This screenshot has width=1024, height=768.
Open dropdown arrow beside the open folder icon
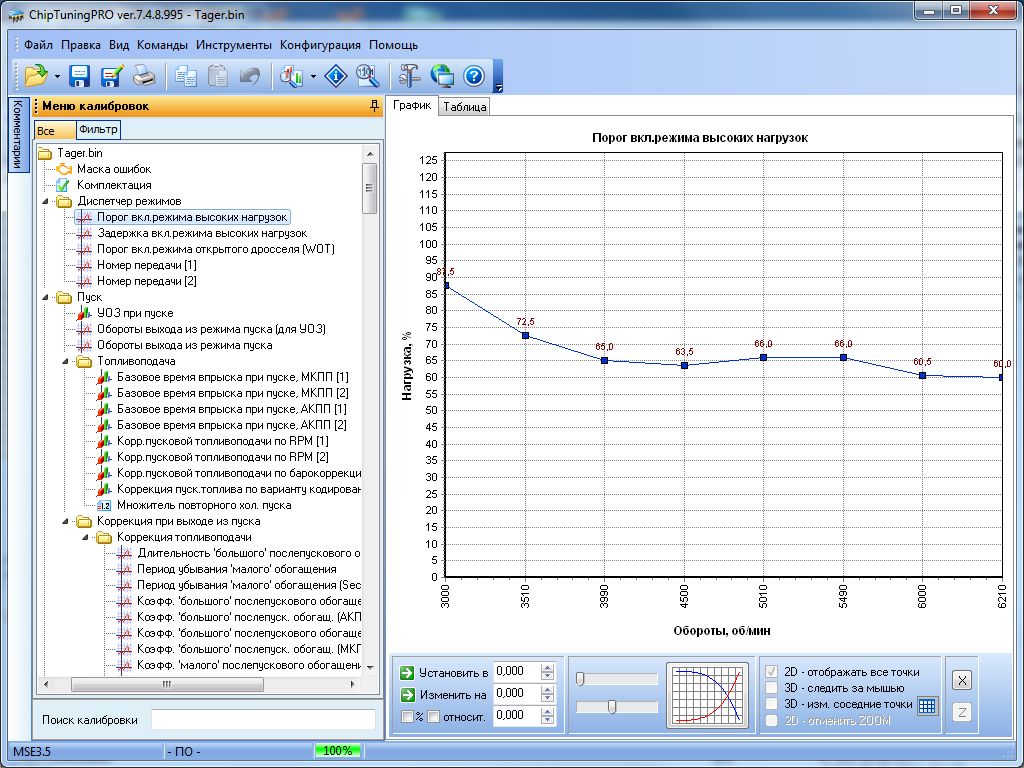pyautogui.click(x=58, y=76)
